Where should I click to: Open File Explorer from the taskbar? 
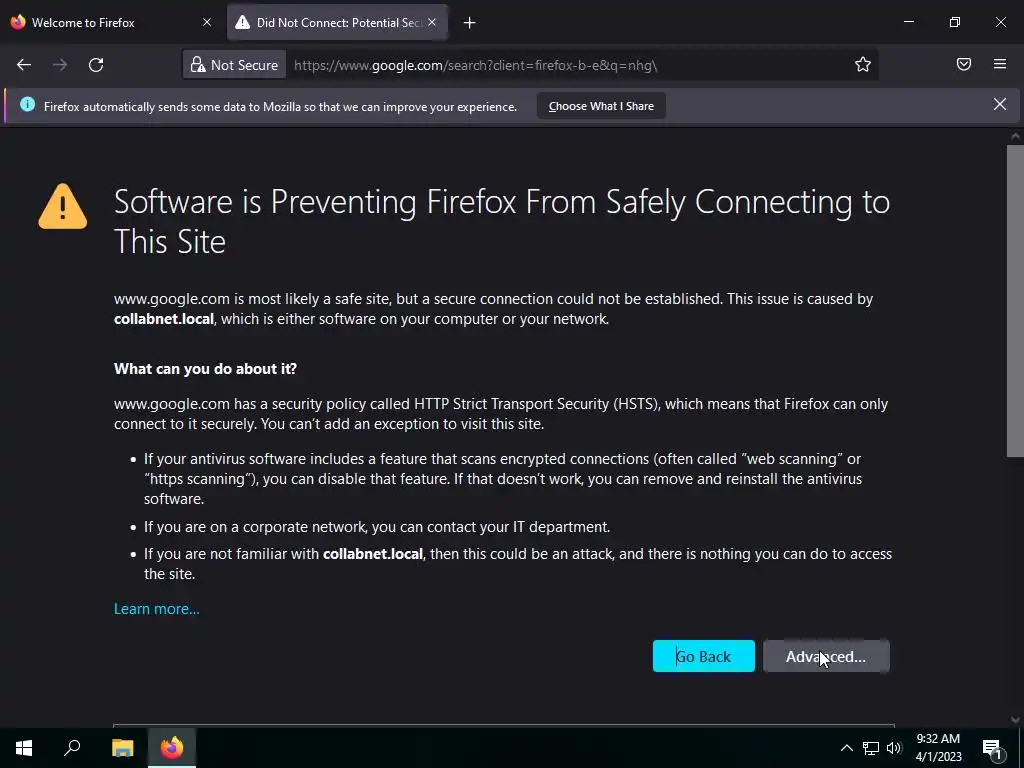[x=122, y=748]
